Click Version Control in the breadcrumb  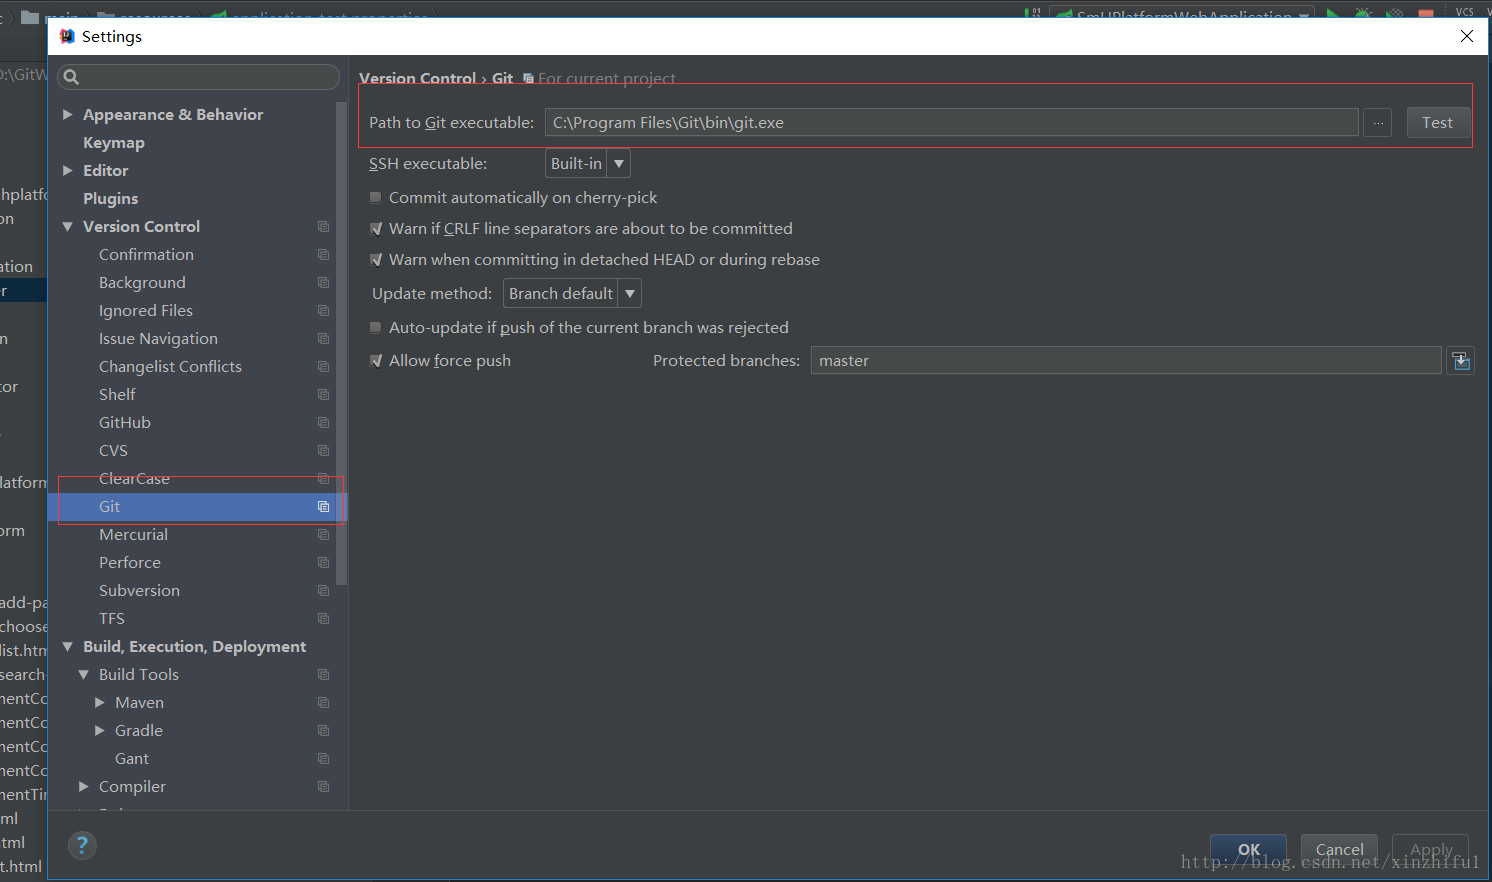[417, 78]
